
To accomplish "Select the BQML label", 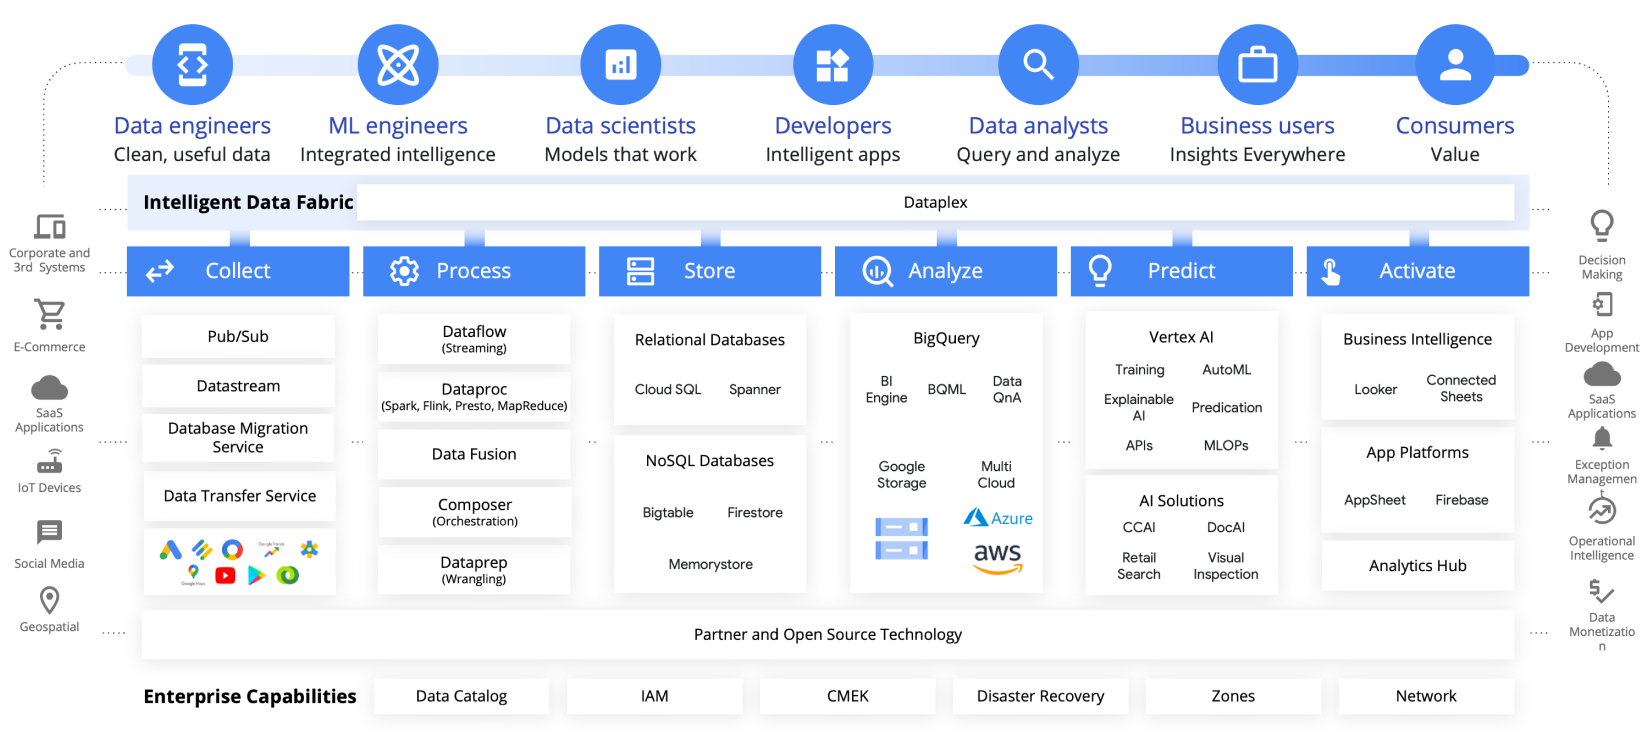I will [x=947, y=390].
